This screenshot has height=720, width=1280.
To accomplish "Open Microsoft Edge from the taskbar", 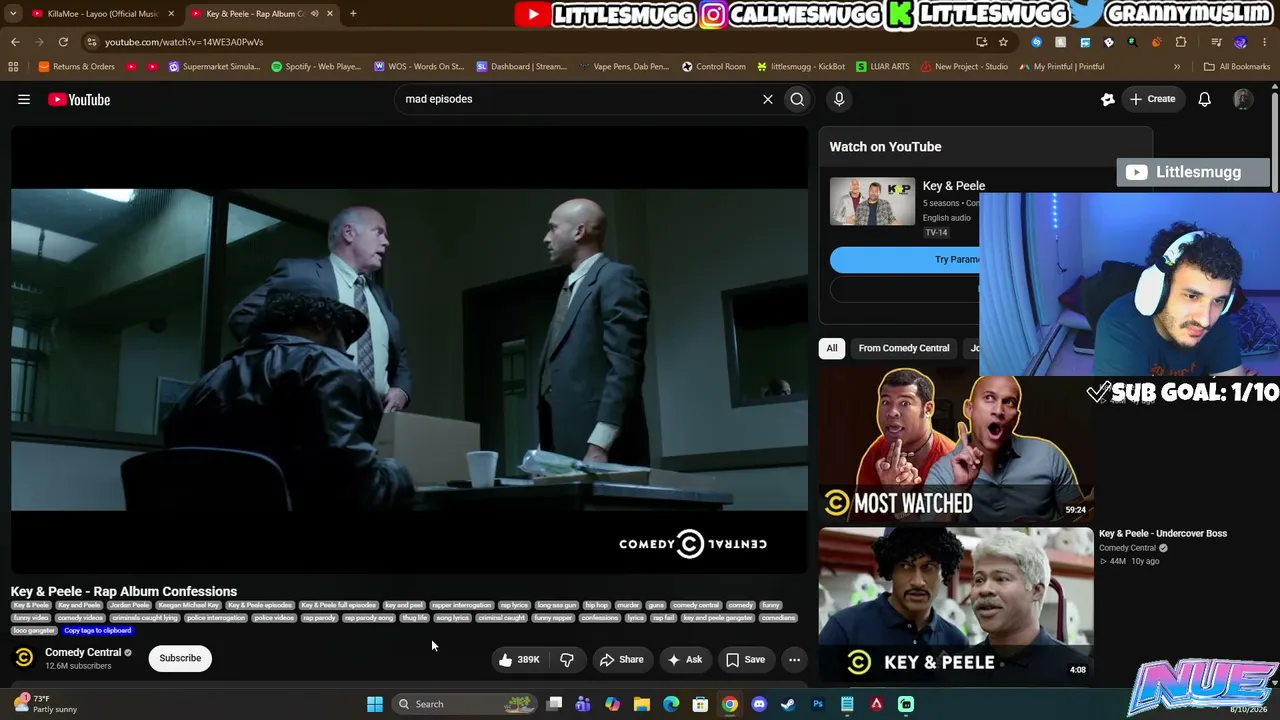I will click(671, 704).
